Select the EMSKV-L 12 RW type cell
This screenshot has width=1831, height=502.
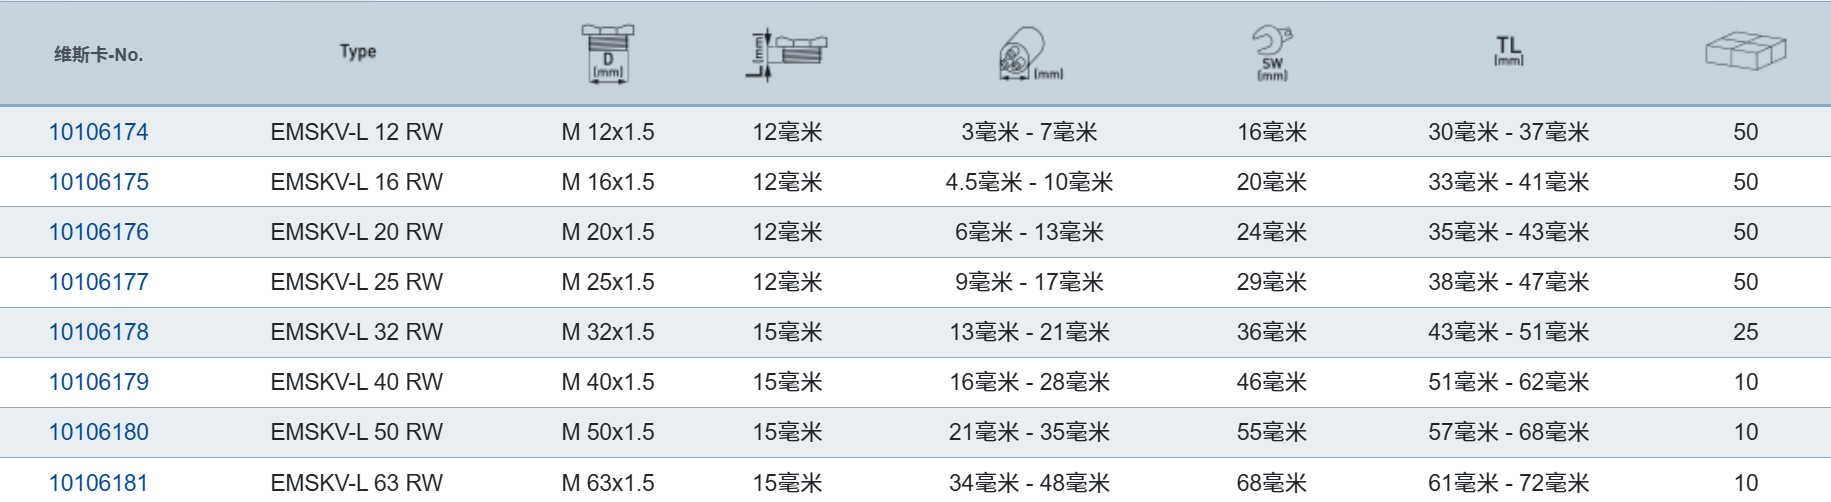356,132
